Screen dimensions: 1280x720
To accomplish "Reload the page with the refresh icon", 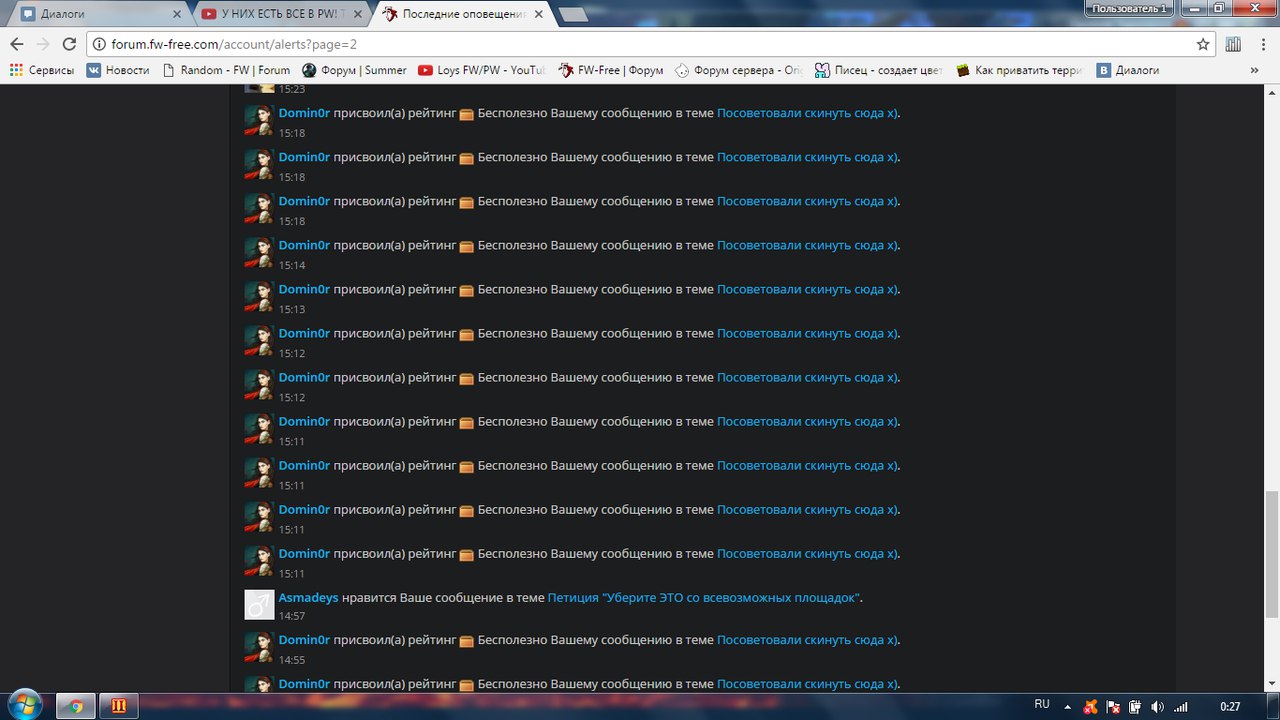I will point(69,44).
